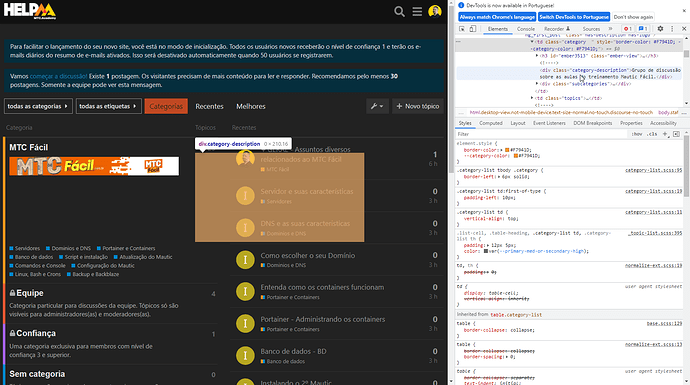Open DevTools three-dot customize menu
The height and width of the screenshot is (385, 690).
[672, 29]
